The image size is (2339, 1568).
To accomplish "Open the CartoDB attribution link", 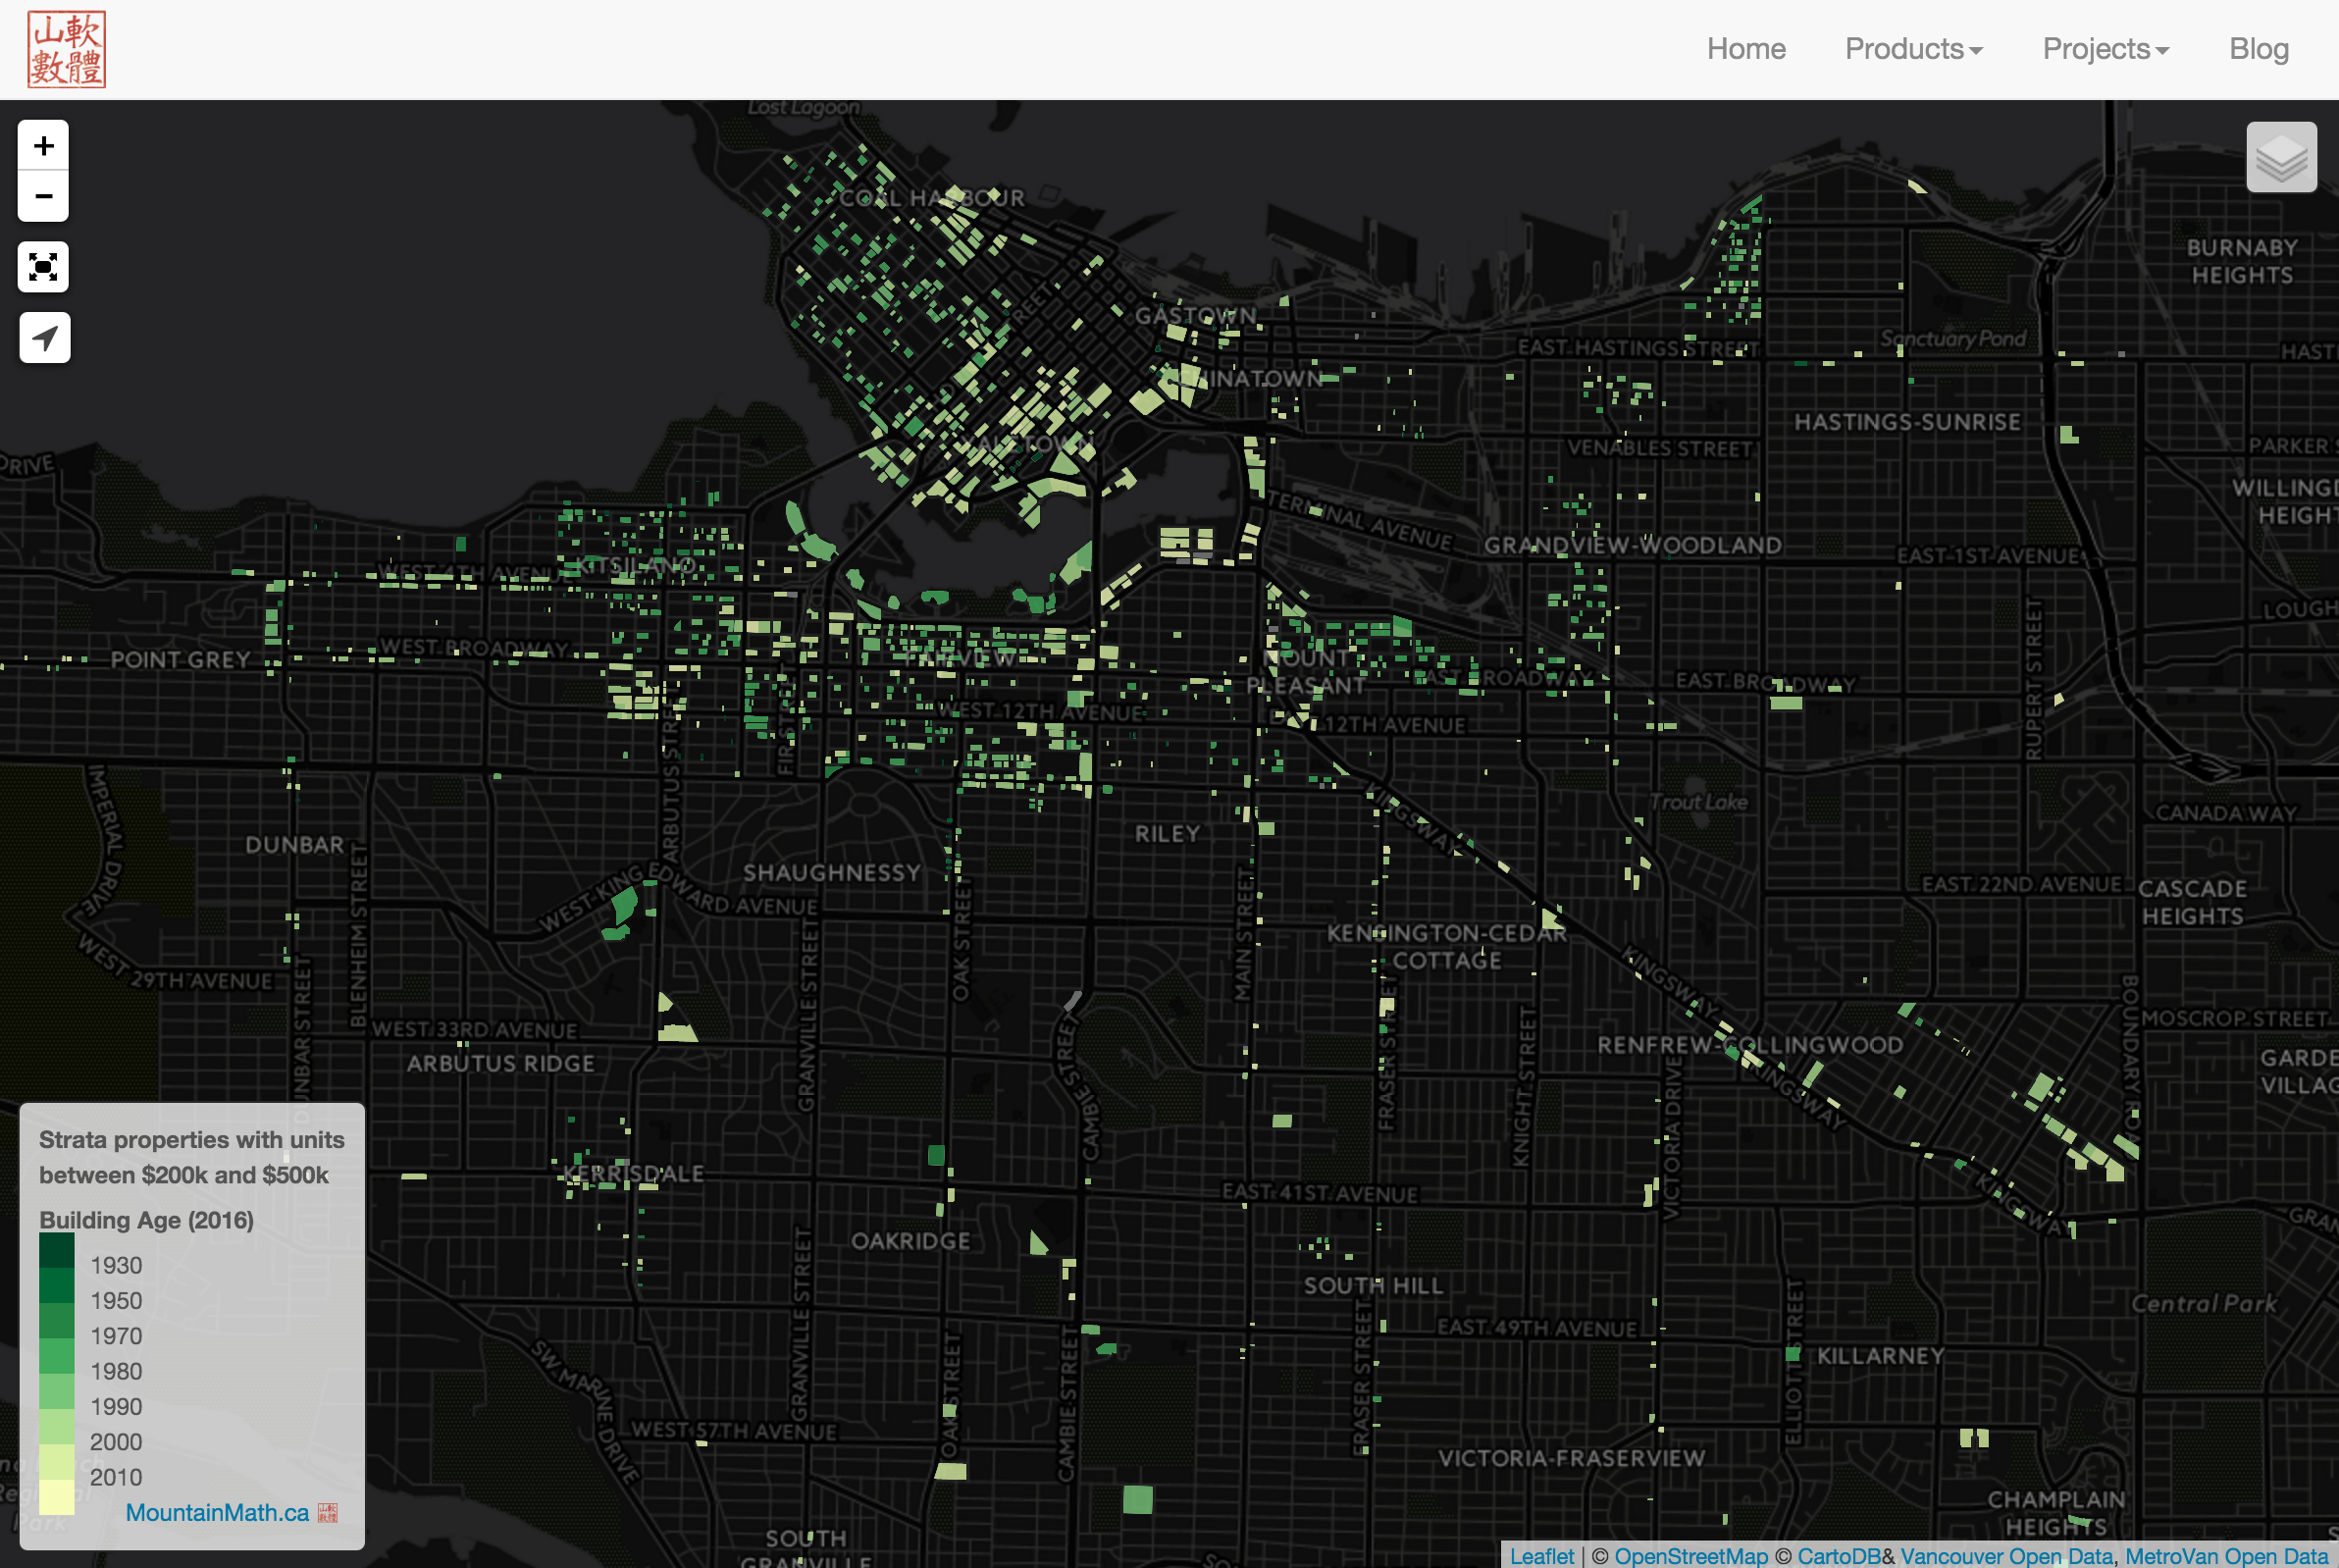I will 1839,1556.
